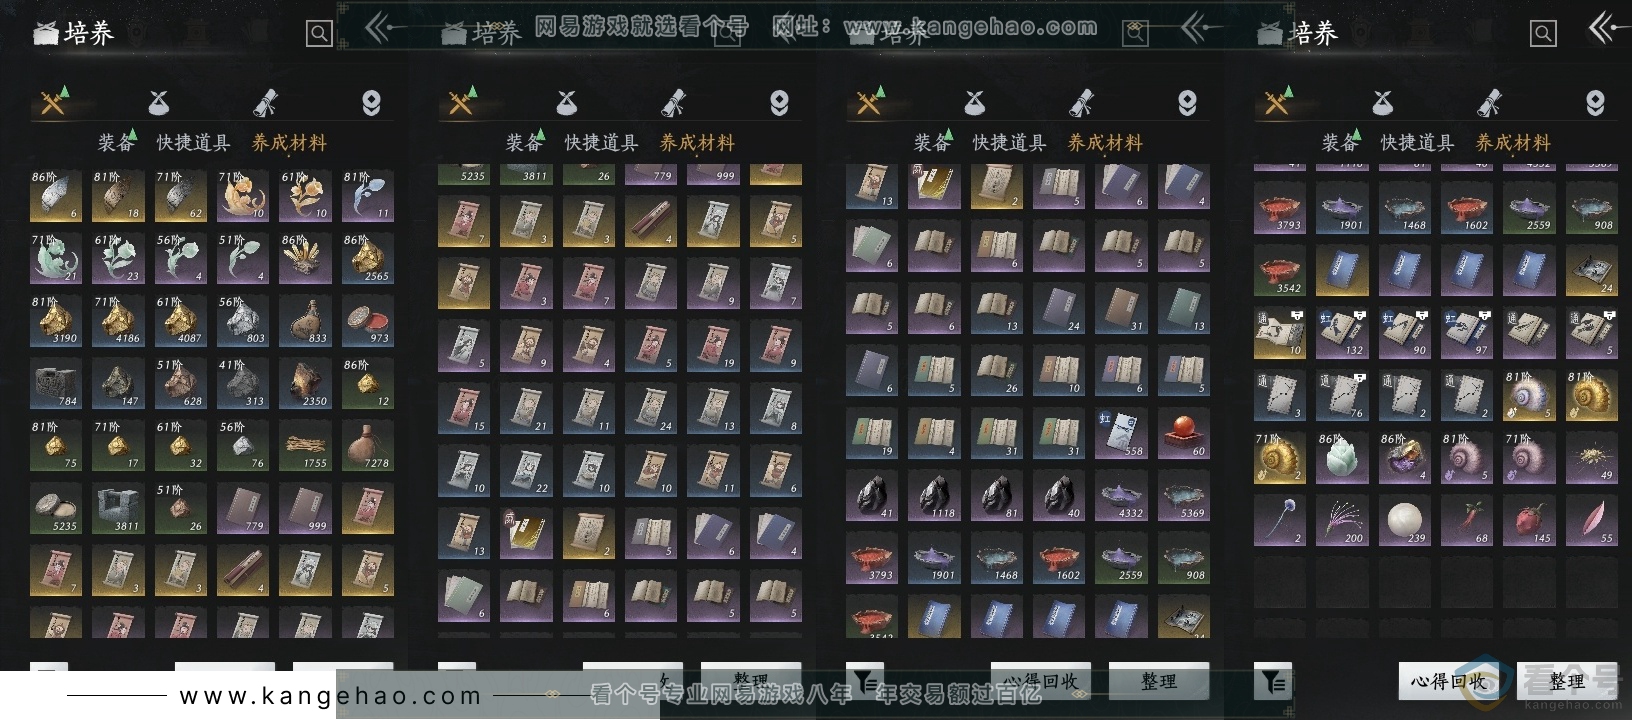This screenshot has width=1632, height=720.
Task: Select the red ink box with count 973
Action: pos(368,320)
